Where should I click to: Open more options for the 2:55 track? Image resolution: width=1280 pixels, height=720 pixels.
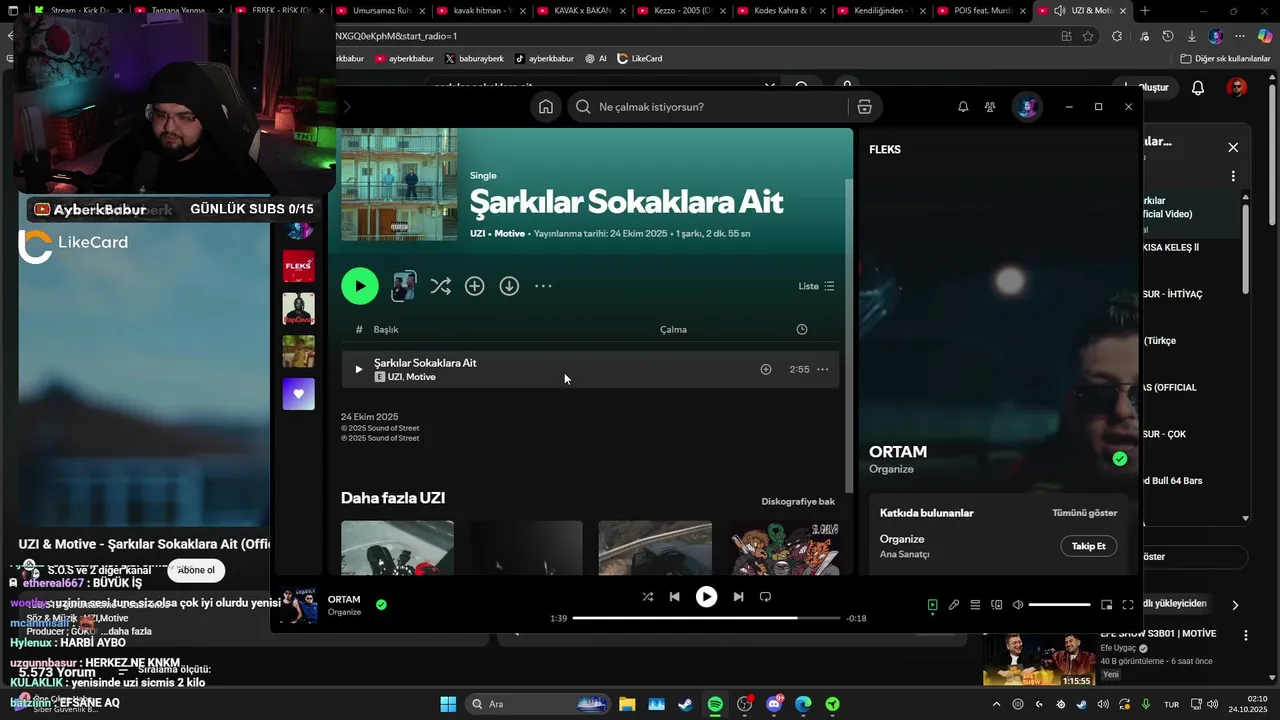(x=823, y=369)
